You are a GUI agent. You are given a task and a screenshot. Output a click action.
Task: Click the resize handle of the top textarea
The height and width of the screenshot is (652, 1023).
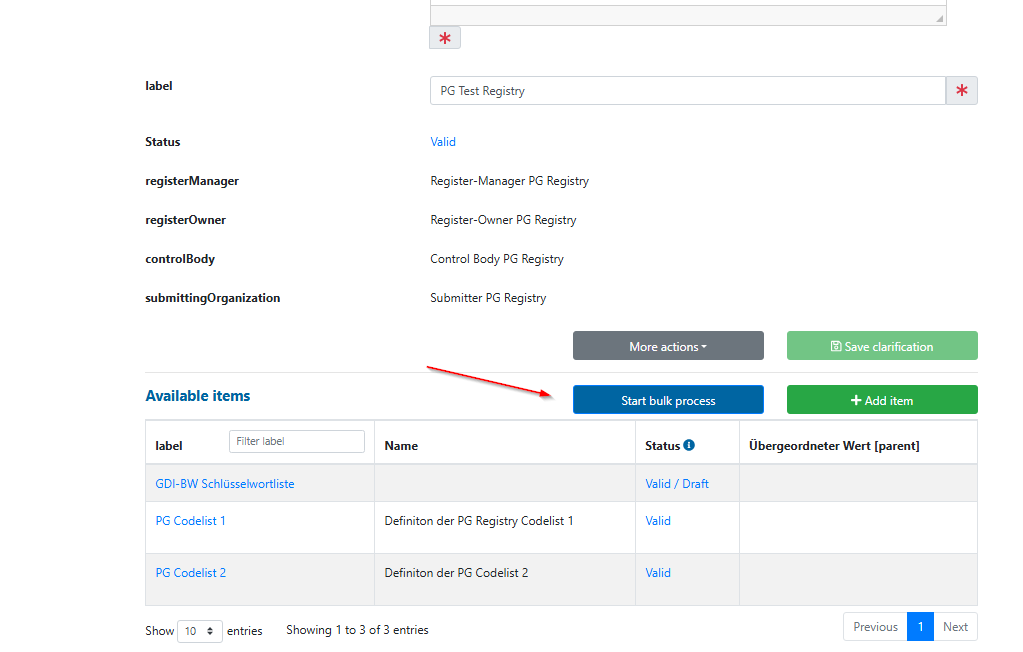pyautogui.click(x=939, y=19)
